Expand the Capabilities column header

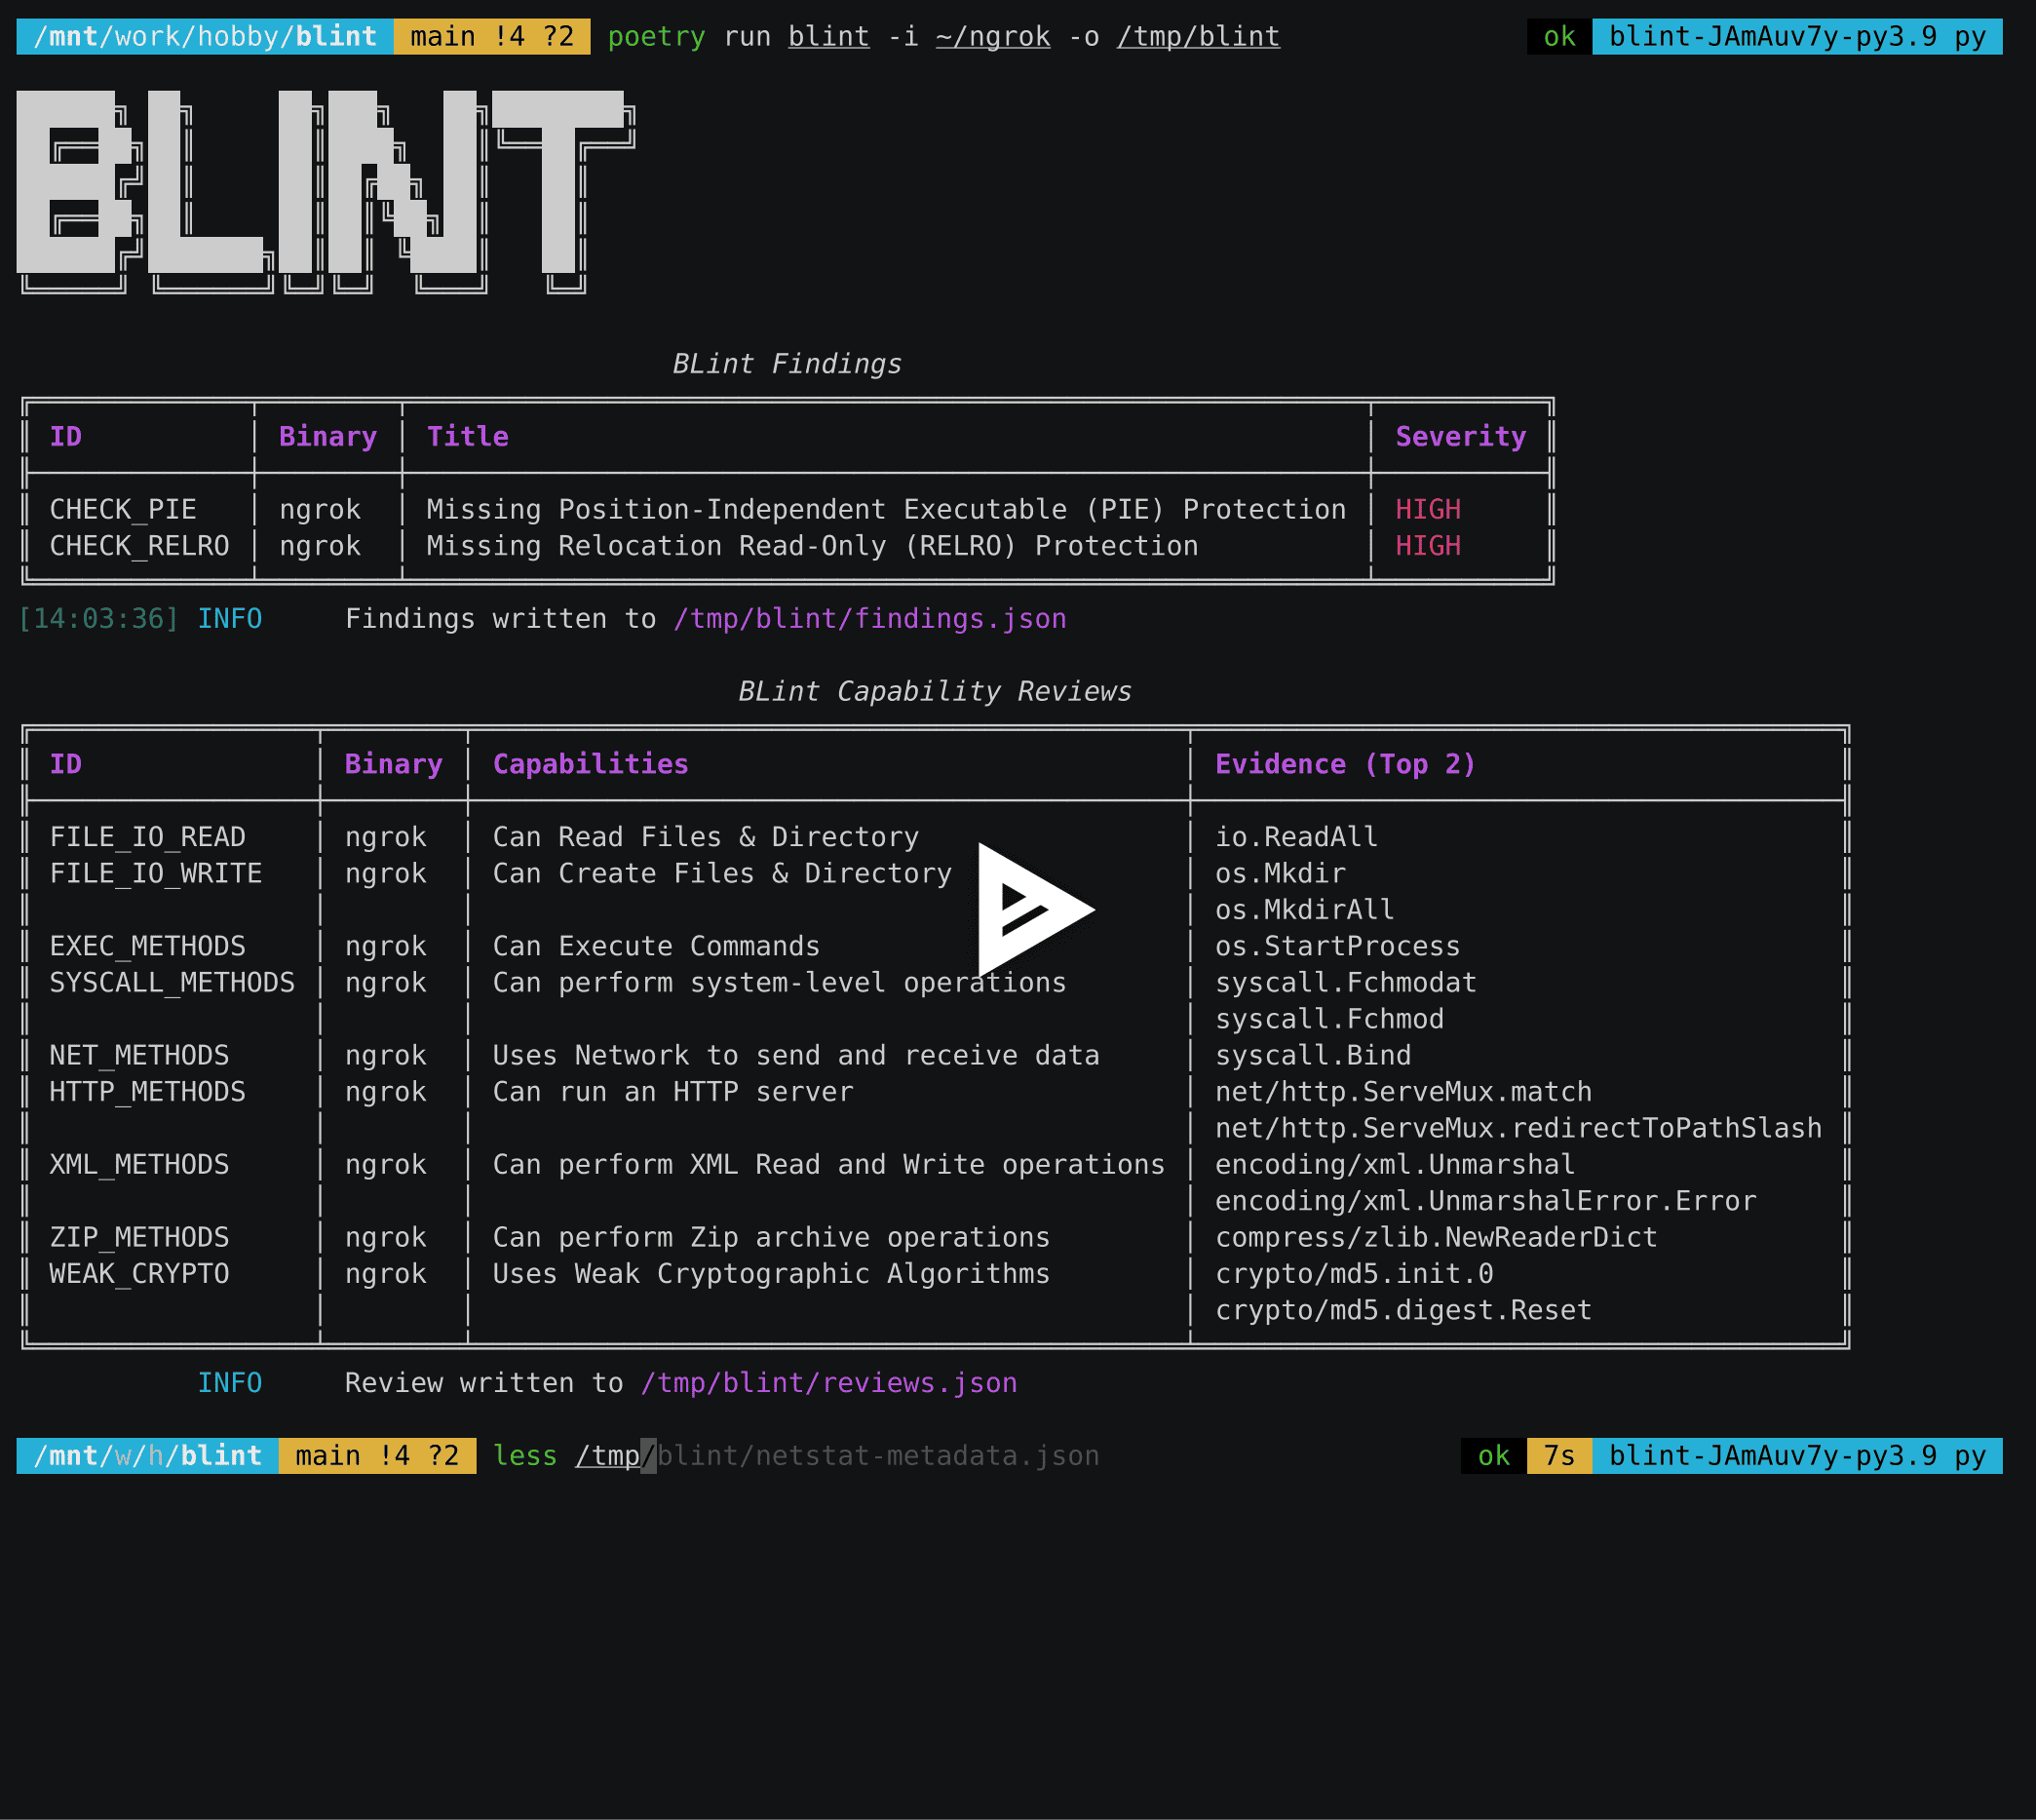tap(590, 763)
